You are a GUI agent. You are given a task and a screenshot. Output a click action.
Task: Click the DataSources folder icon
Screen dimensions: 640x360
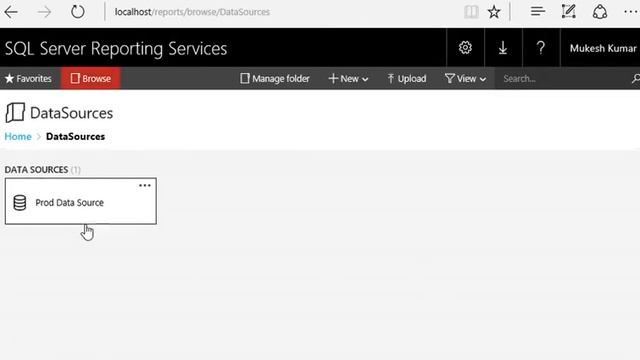click(15, 113)
